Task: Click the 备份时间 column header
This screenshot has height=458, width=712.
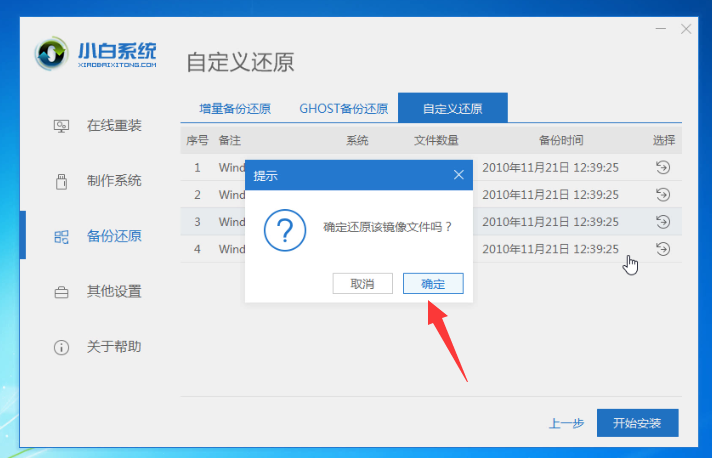Action: pos(561,140)
